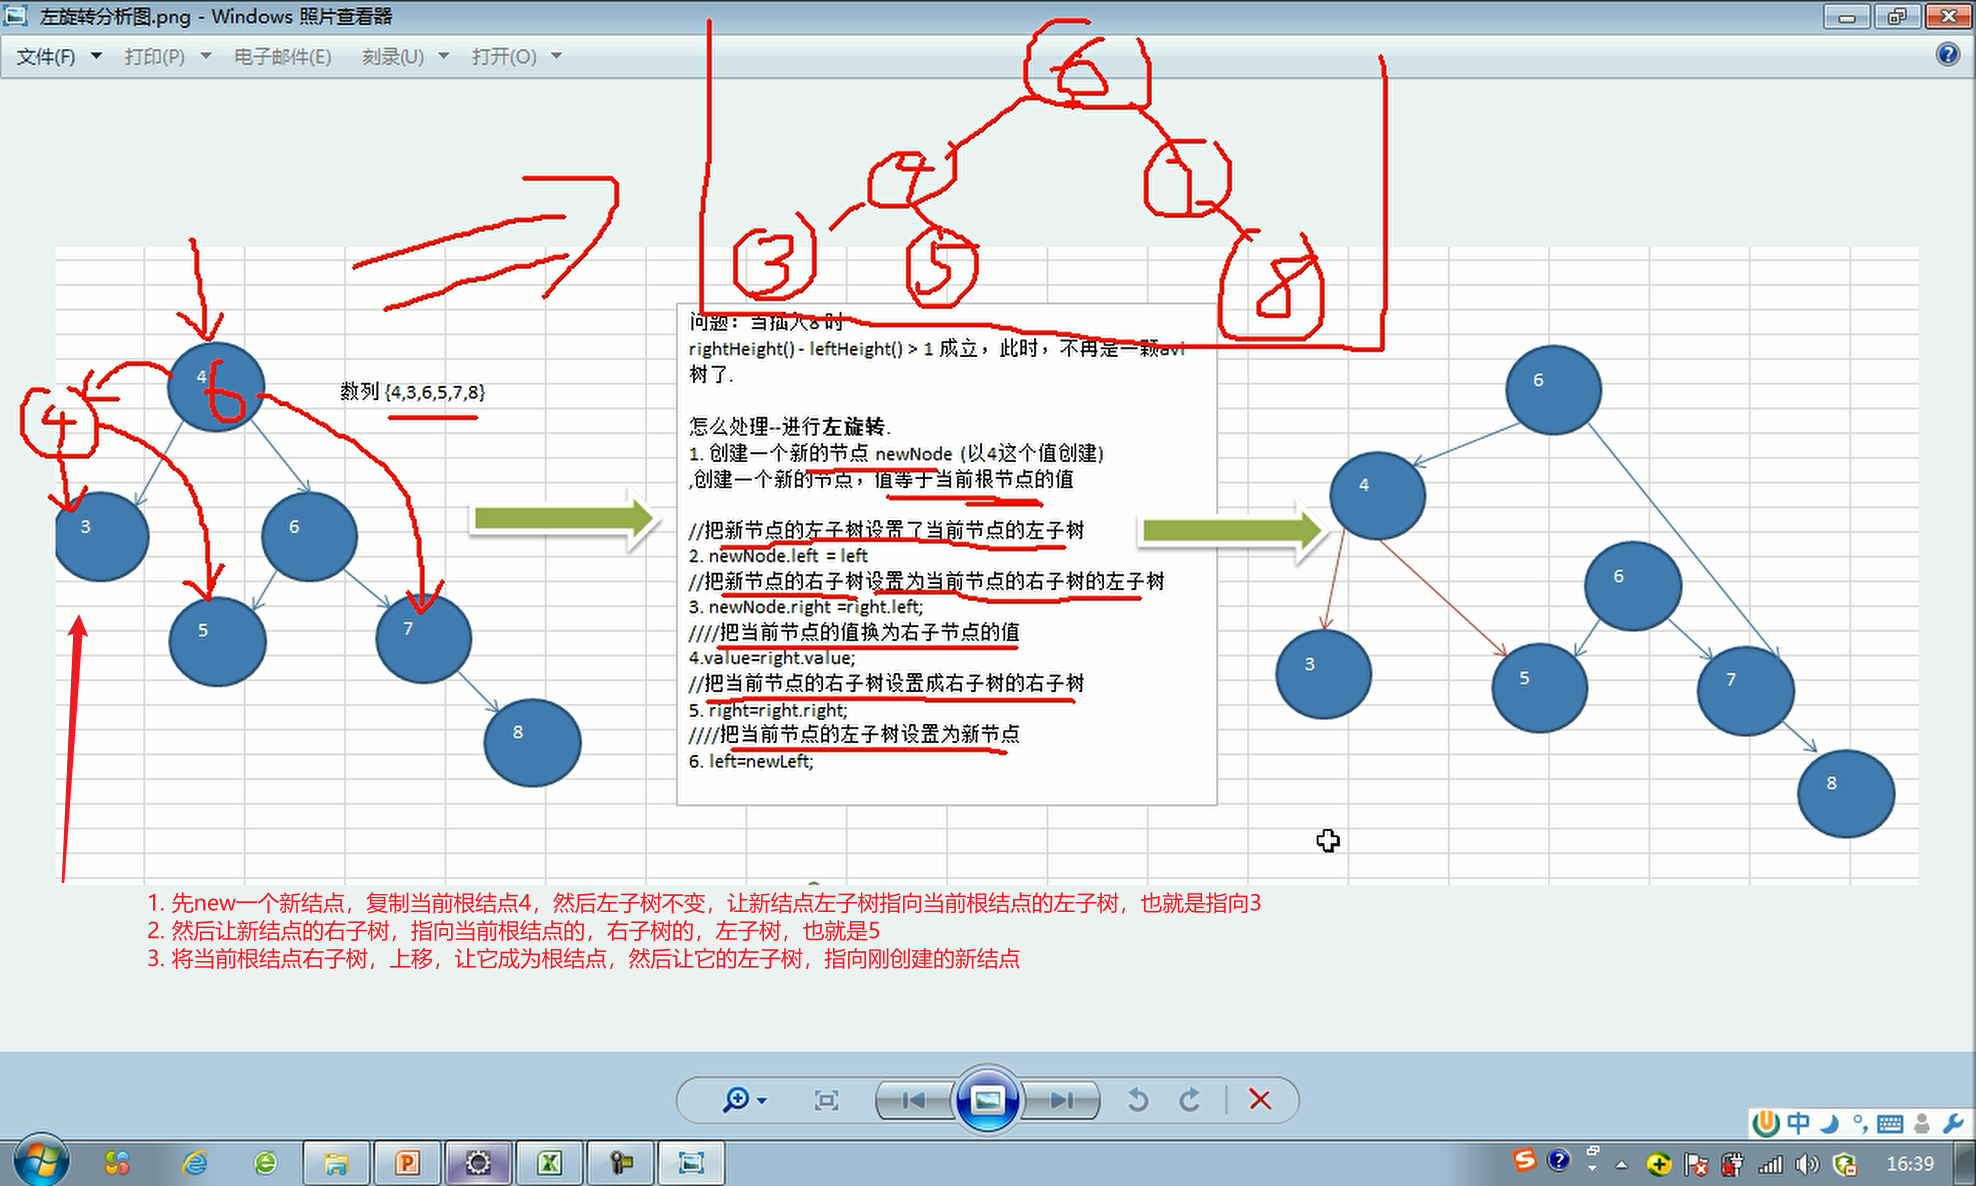This screenshot has width=1976, height=1186.
Task: Go to the next photo
Action: (1061, 1101)
